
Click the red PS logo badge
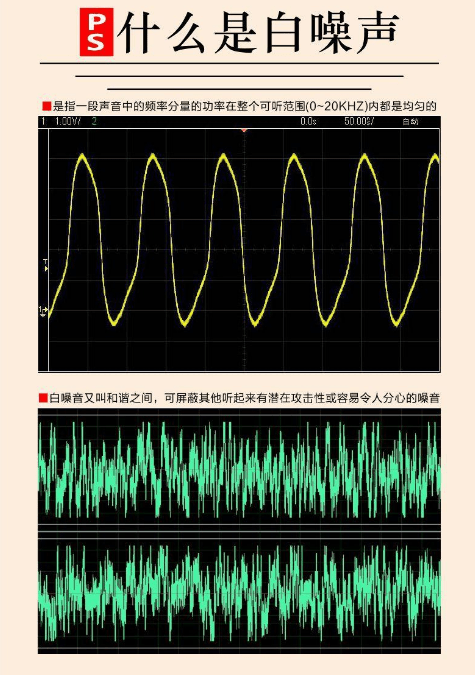tap(96, 32)
